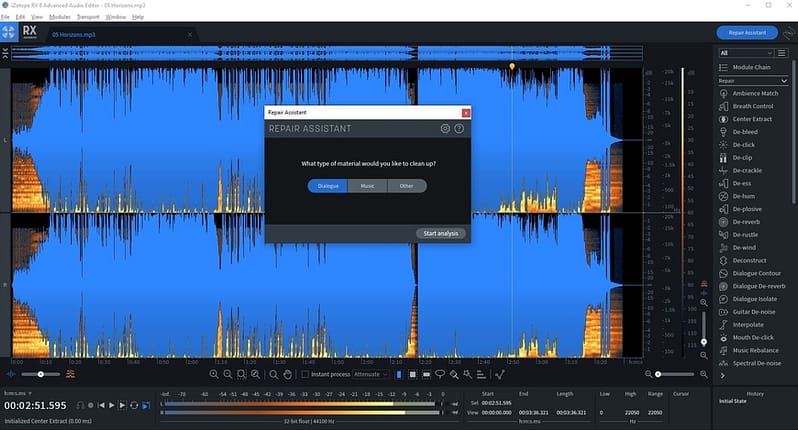The image size is (798, 430).
Task: Select Music material type
Action: [367, 186]
